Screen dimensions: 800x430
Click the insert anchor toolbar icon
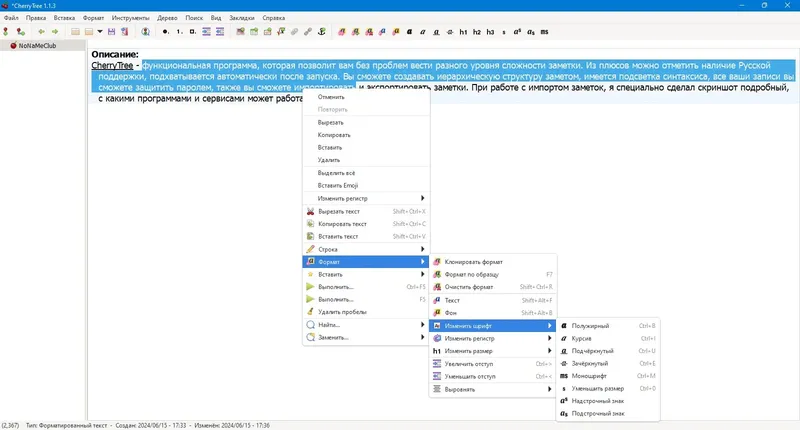click(x=321, y=32)
